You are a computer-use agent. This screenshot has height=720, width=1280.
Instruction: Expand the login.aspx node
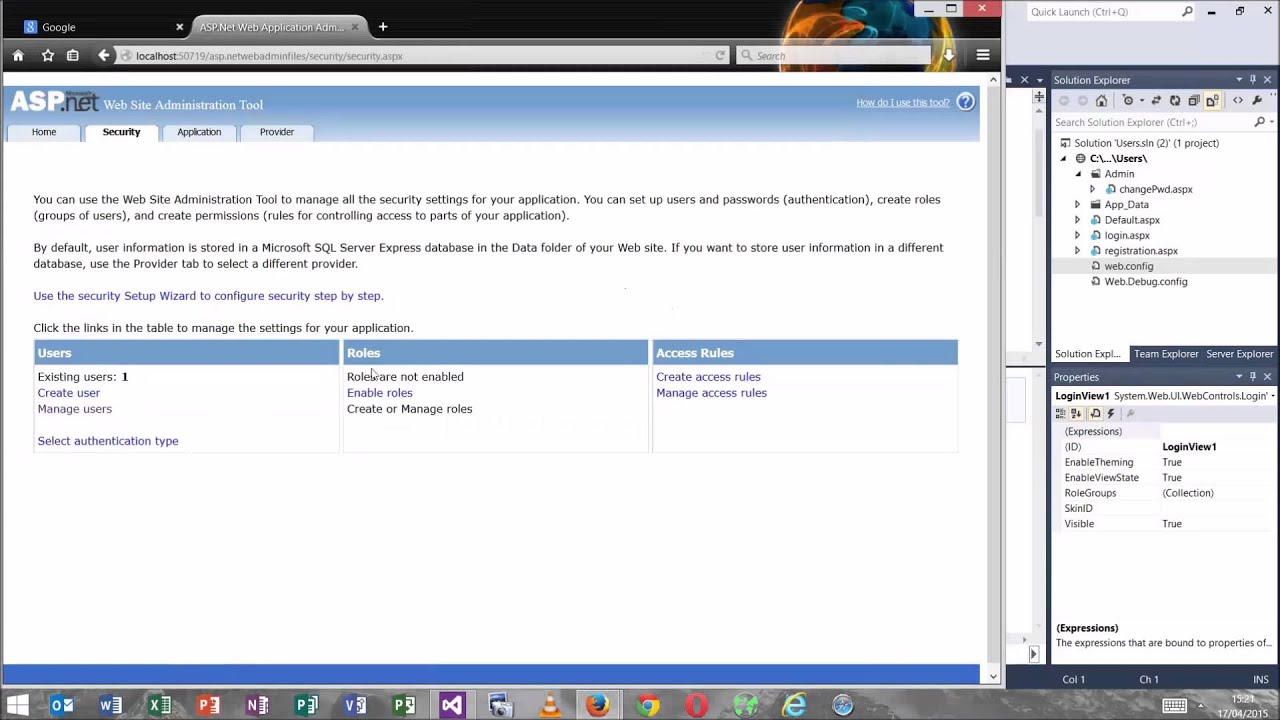tap(1078, 236)
